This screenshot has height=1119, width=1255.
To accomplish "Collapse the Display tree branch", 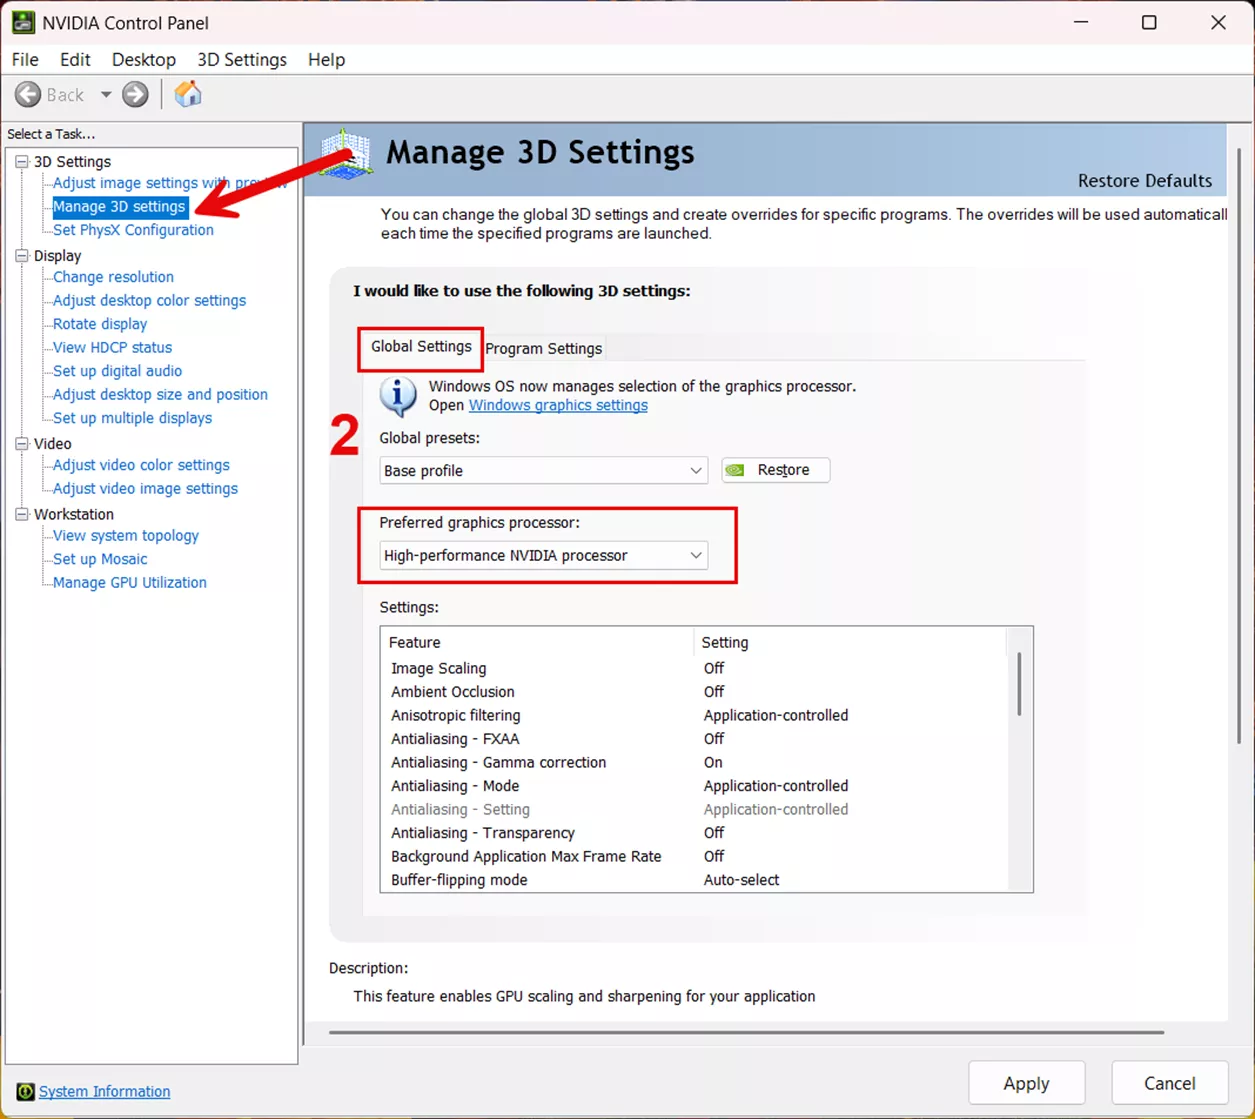I will [x=21, y=255].
